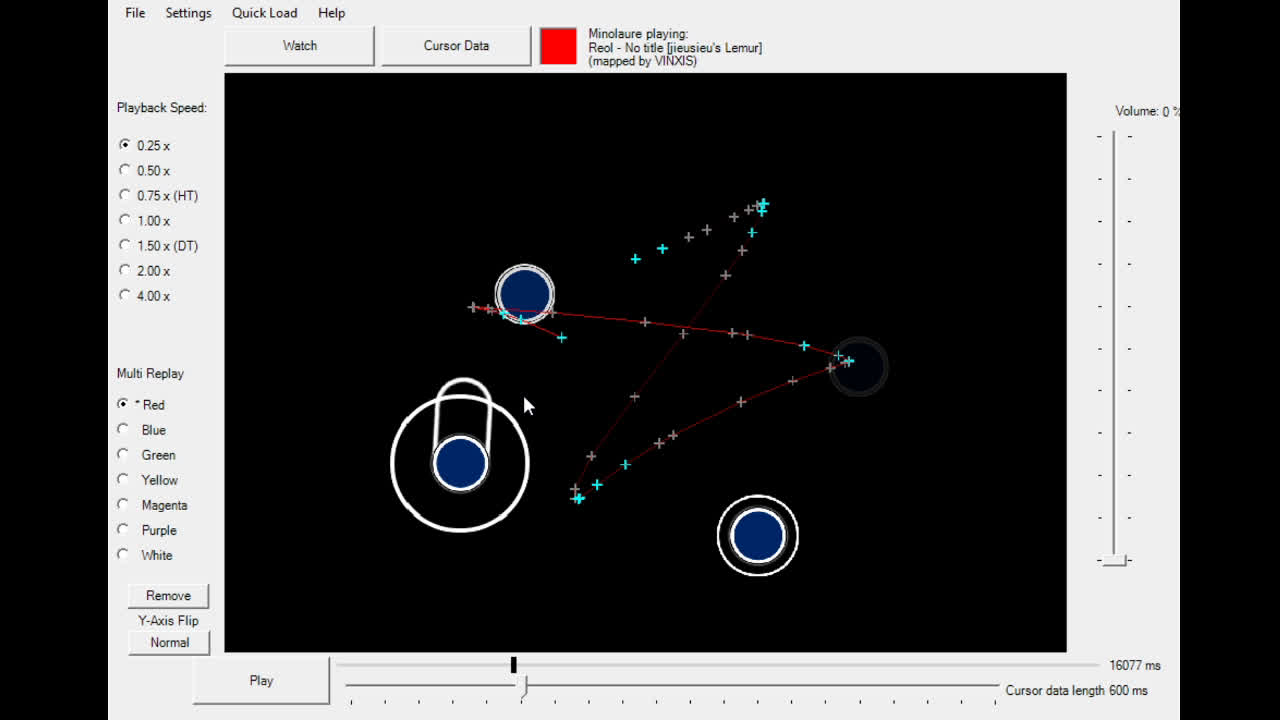Select 0.75 x (HT) playback speed
The image size is (1280, 720).
pyautogui.click(x=125, y=196)
